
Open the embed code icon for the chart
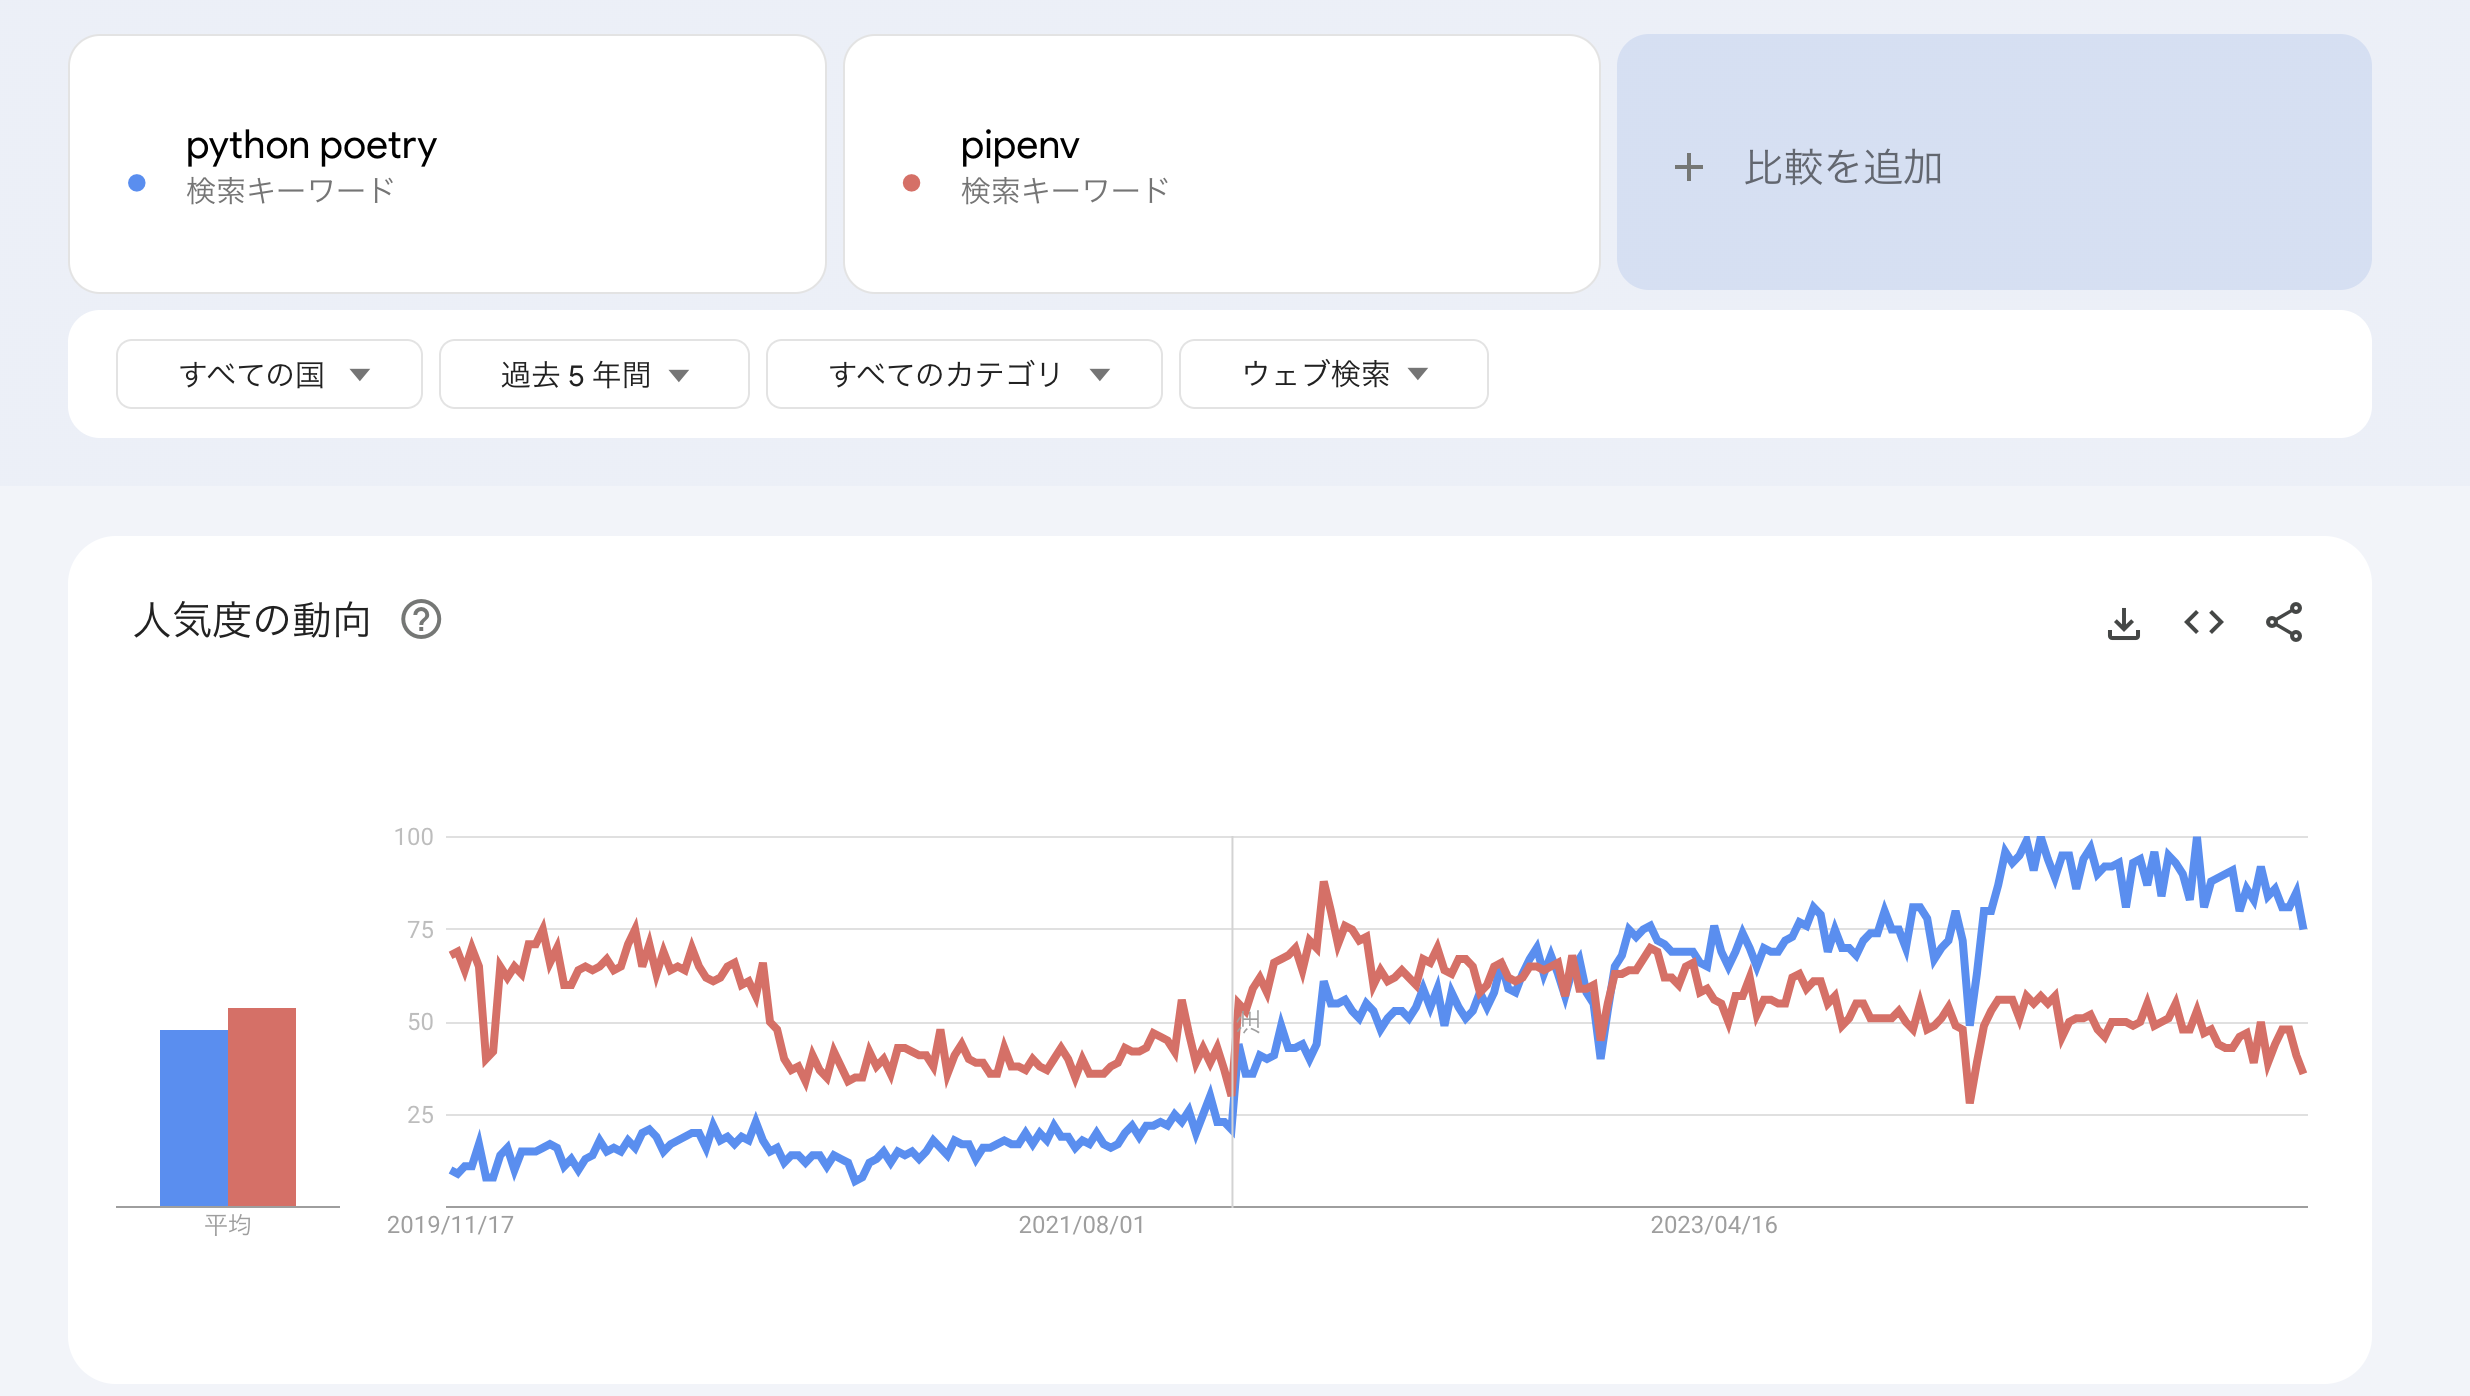pos(2204,622)
